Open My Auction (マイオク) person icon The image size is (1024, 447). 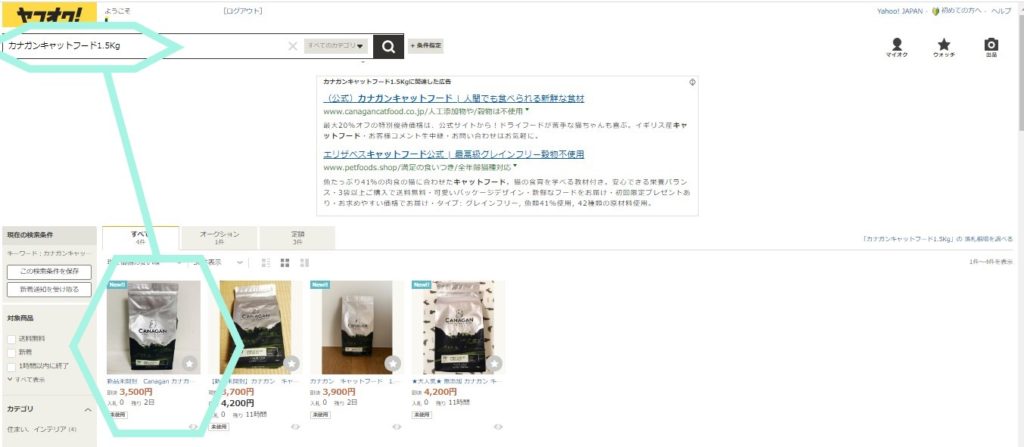click(897, 47)
